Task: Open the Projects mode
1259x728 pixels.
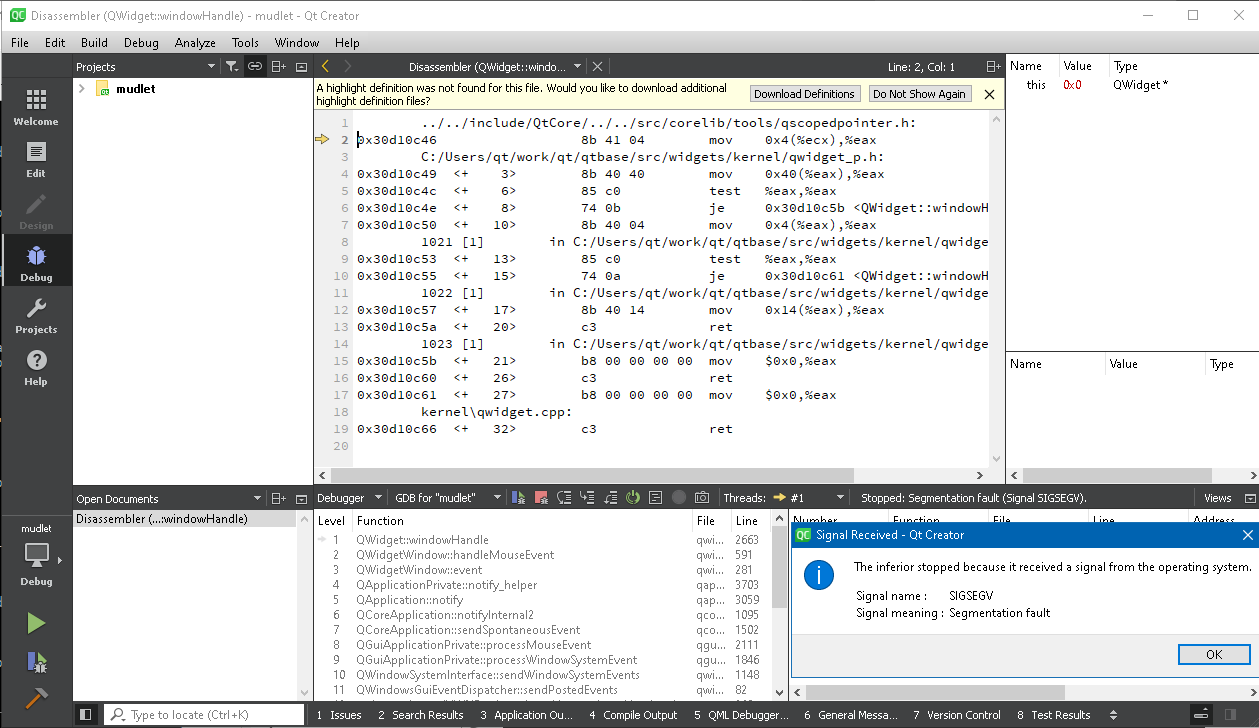Action: tap(36, 315)
